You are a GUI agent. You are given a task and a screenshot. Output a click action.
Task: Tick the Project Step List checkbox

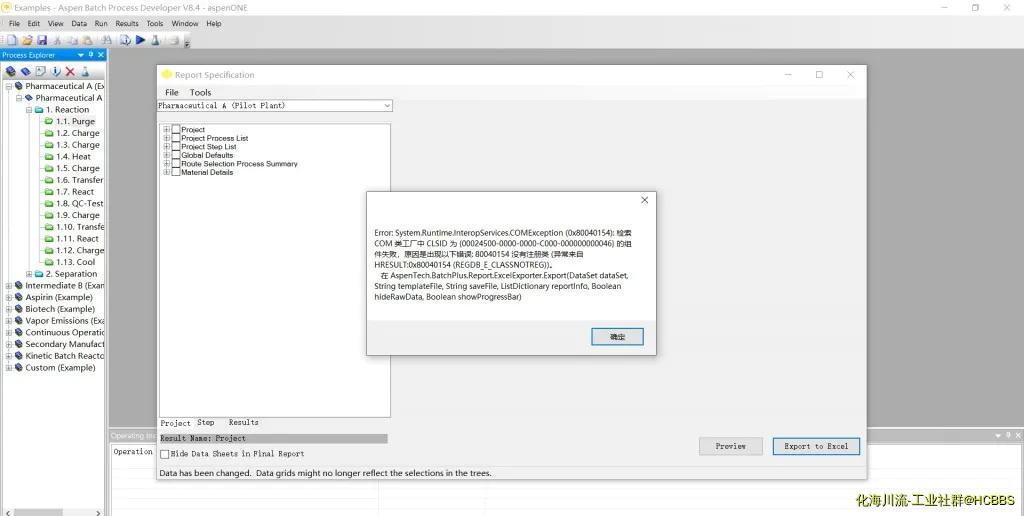tap(176, 146)
